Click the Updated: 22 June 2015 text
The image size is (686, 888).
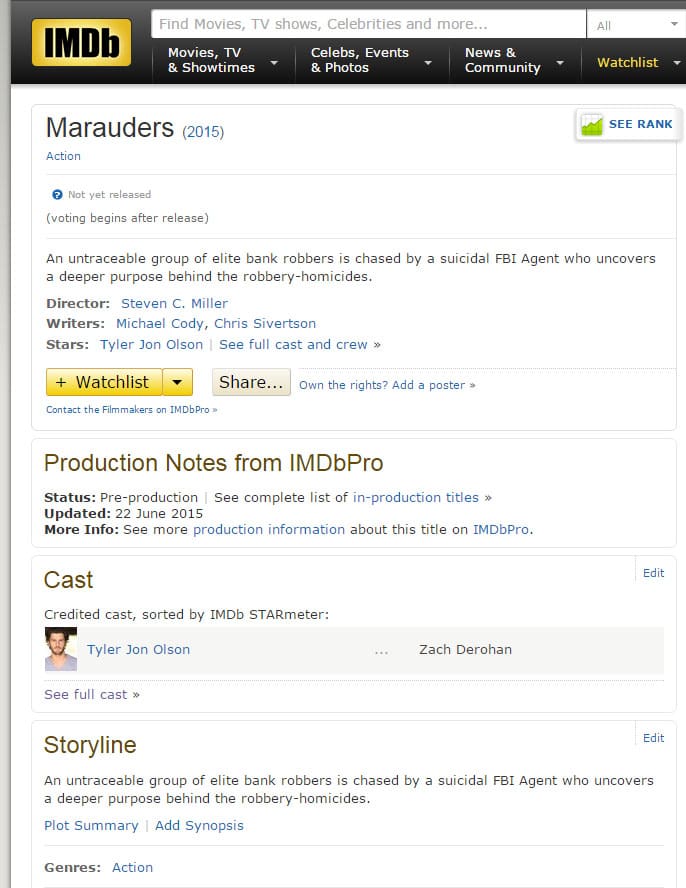[x=123, y=514]
